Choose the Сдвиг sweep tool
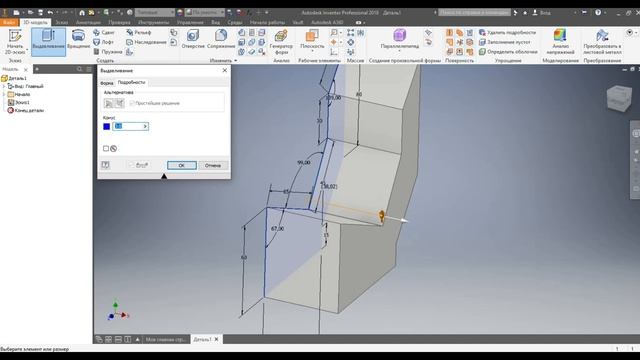This screenshot has height=360, width=640. point(104,32)
